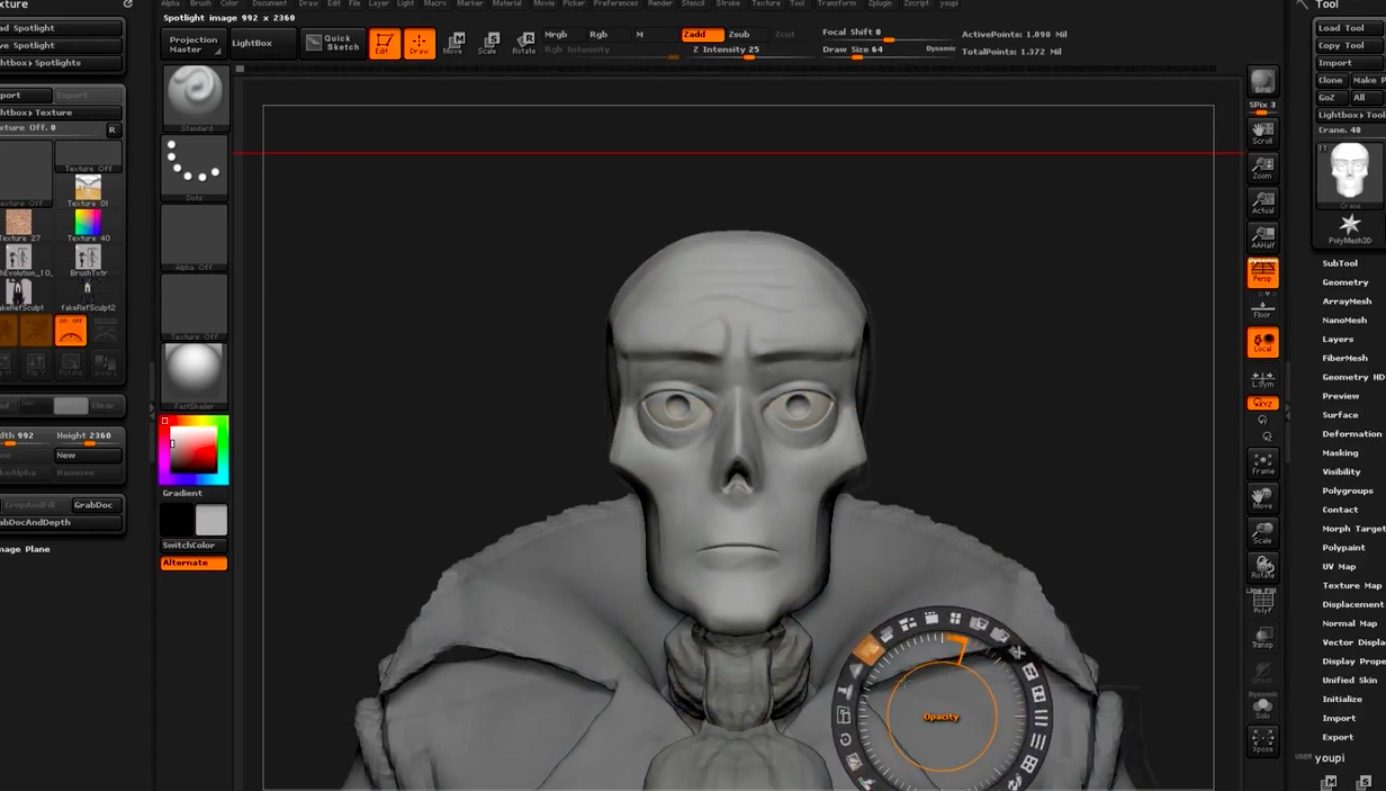Viewport: 1386px width, 791px height.
Task: Click the Frame button in right shelf
Action: click(1263, 464)
